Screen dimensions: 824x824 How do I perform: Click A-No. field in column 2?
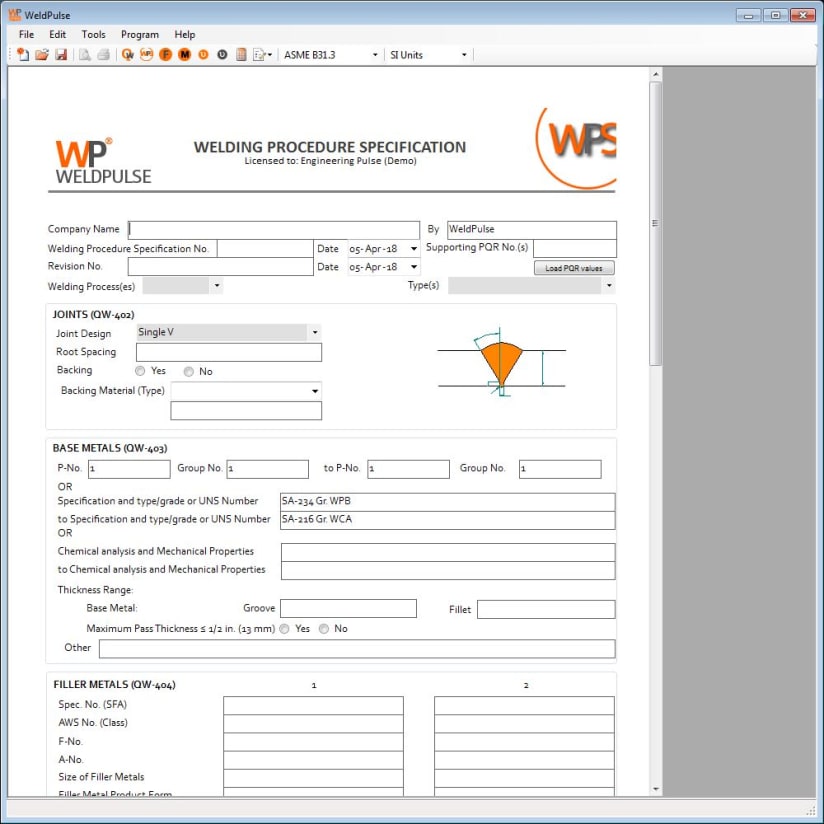coord(524,760)
